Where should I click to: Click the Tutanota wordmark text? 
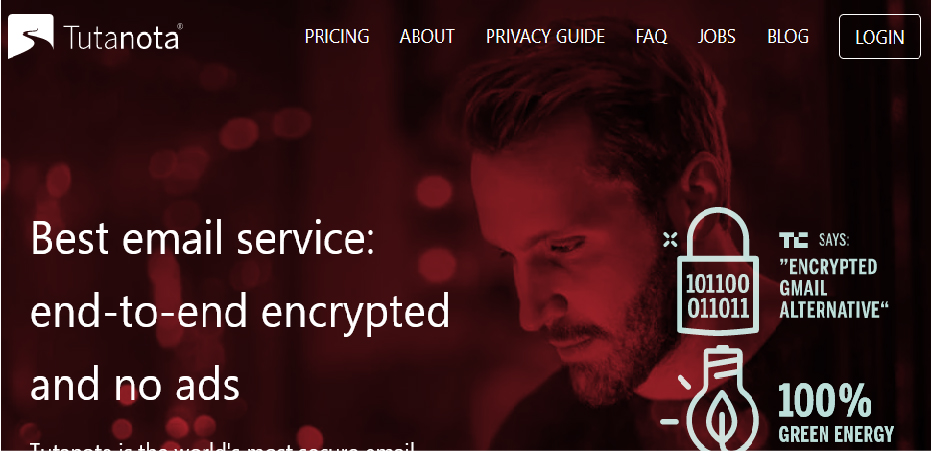[122, 39]
